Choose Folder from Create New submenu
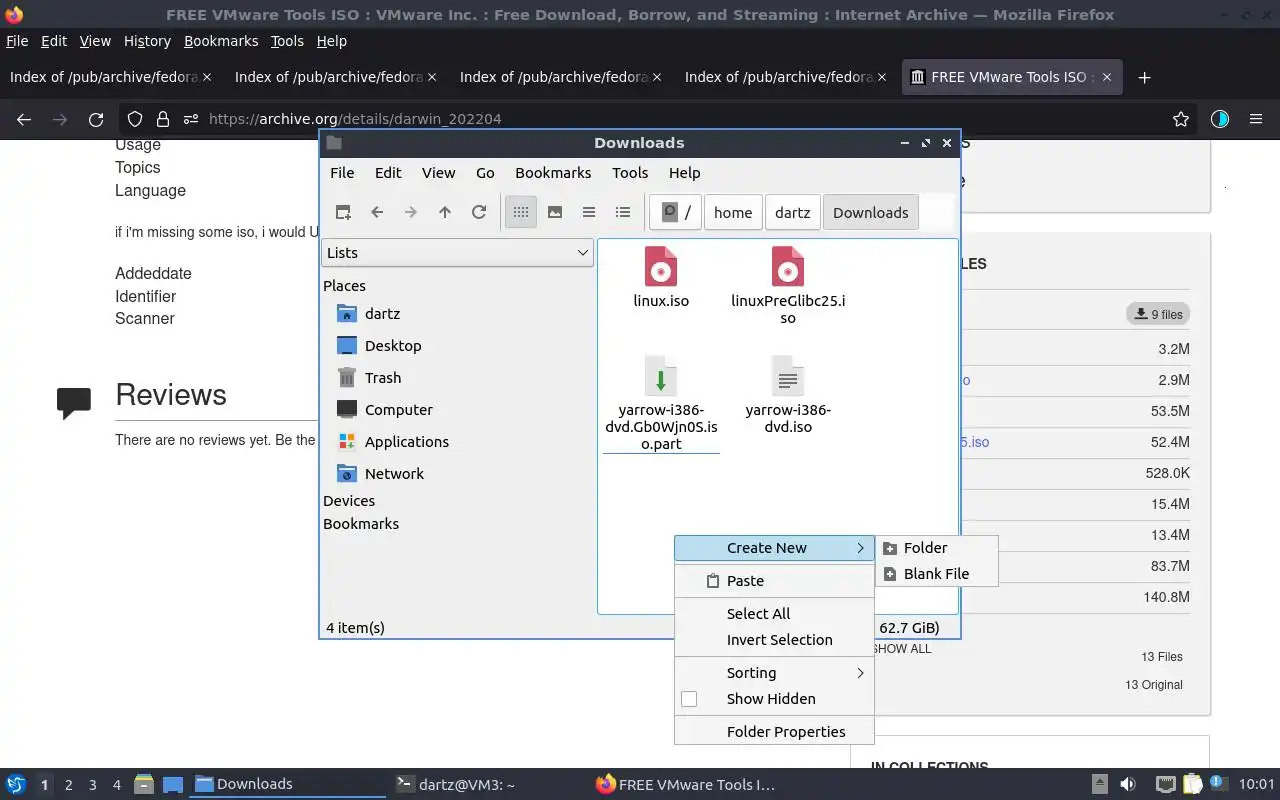Image resolution: width=1280 pixels, height=800 pixels. pyautogui.click(x=937, y=548)
